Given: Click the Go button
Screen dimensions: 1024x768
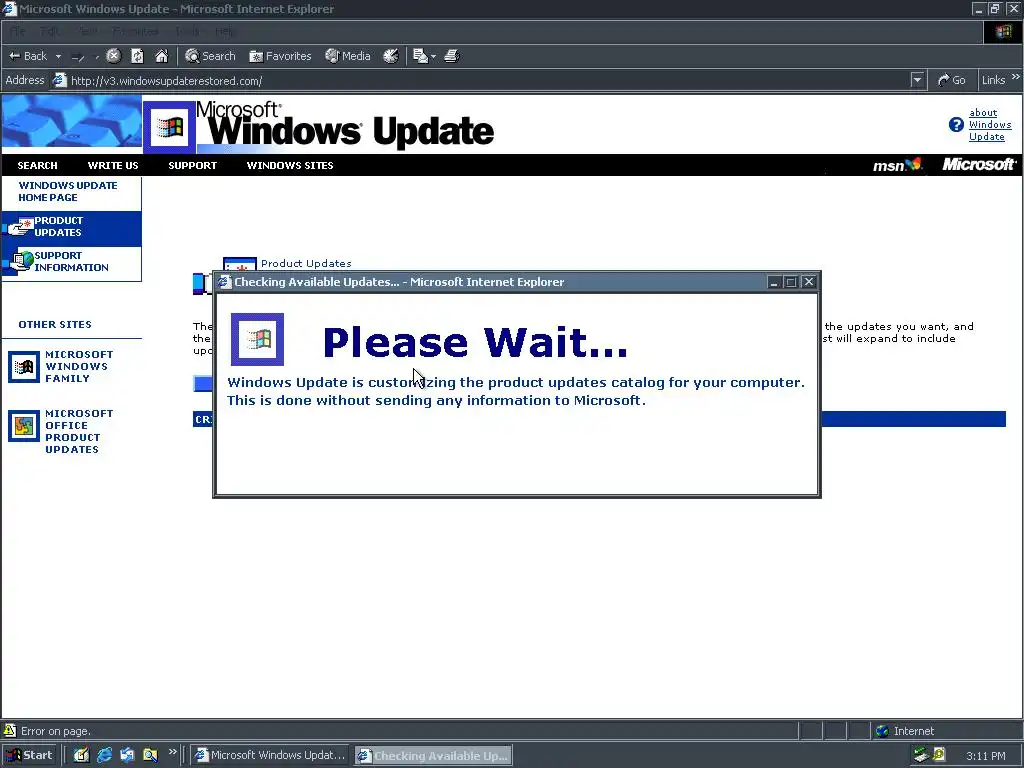Looking at the screenshot, I should [952, 80].
